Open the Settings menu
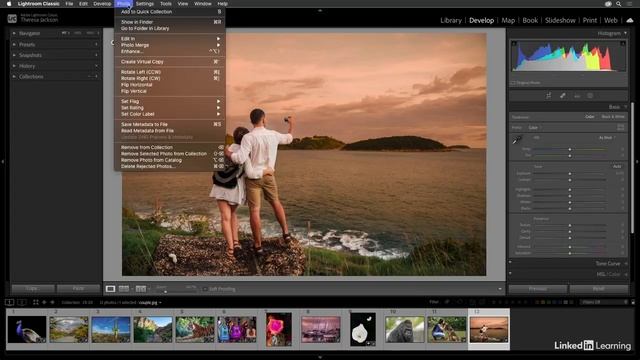The height and width of the screenshot is (360, 640). click(x=145, y=4)
